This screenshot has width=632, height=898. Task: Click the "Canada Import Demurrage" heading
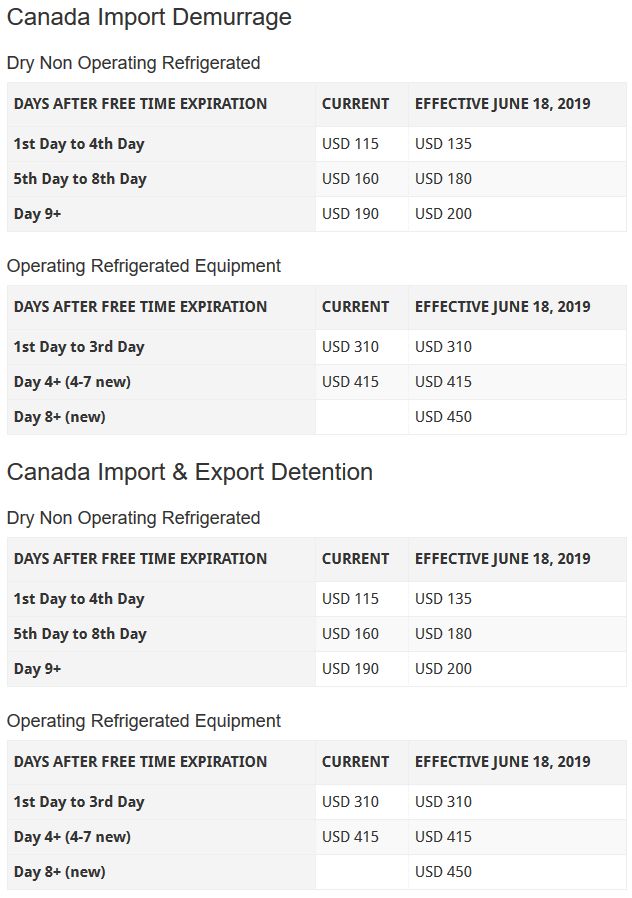(x=149, y=17)
